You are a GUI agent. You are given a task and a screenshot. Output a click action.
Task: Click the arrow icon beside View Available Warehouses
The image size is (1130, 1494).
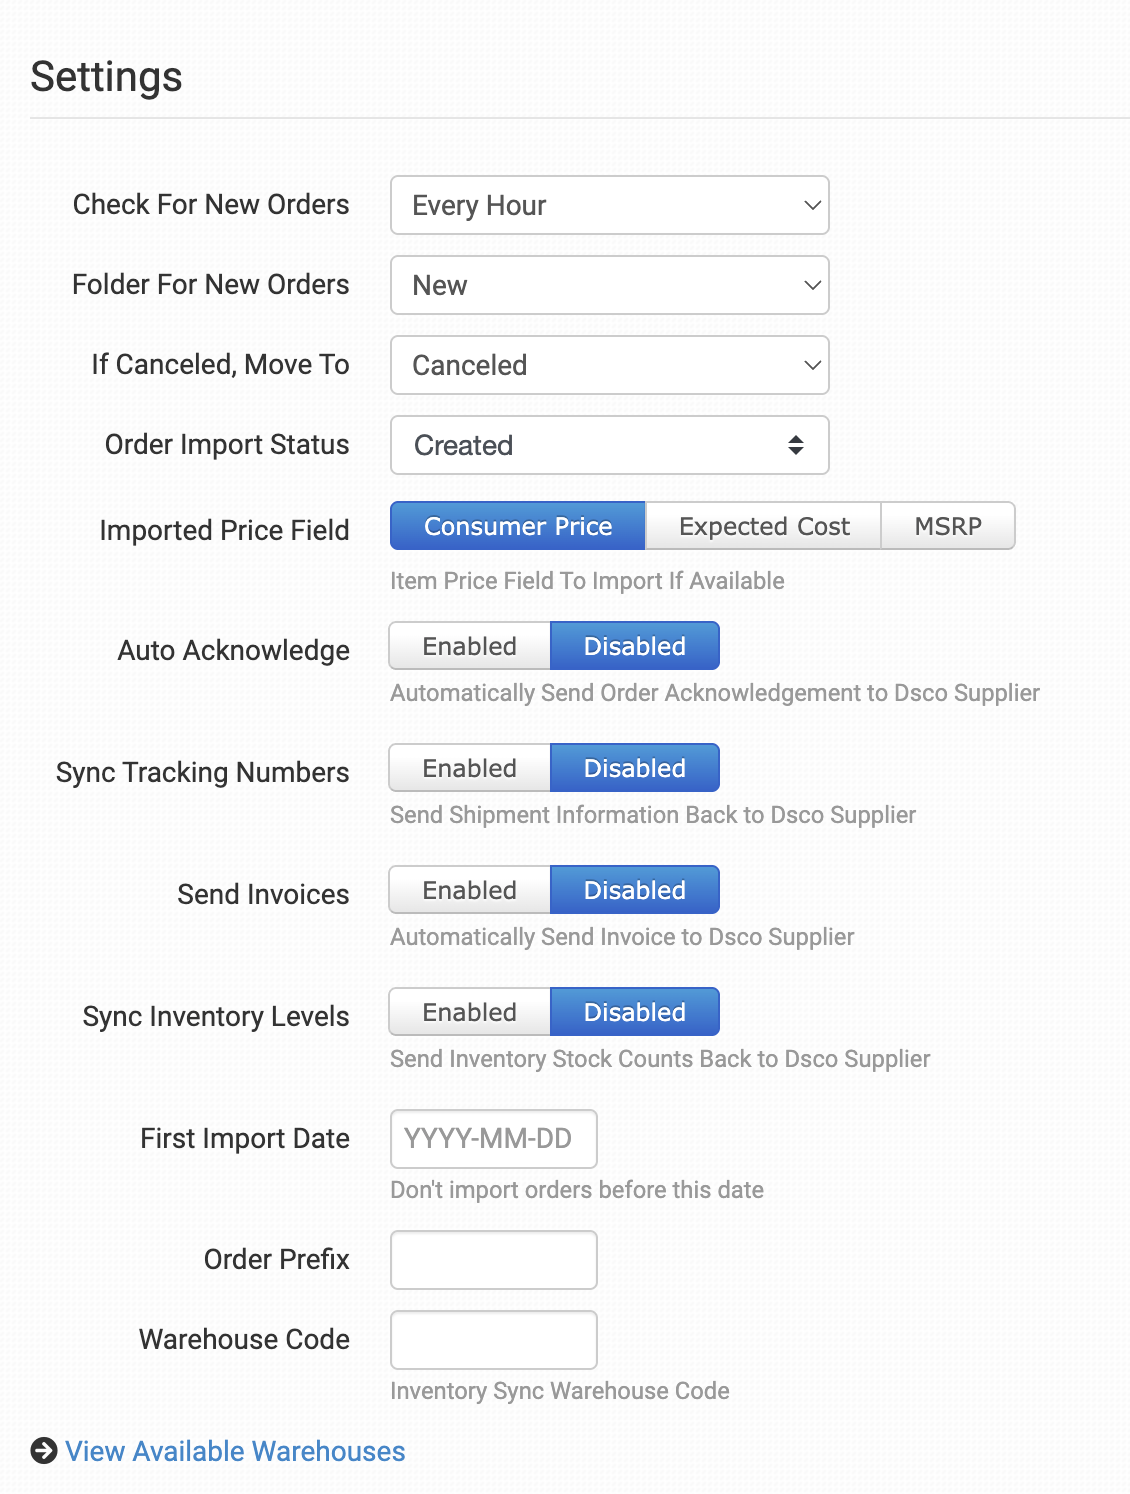(x=44, y=1451)
